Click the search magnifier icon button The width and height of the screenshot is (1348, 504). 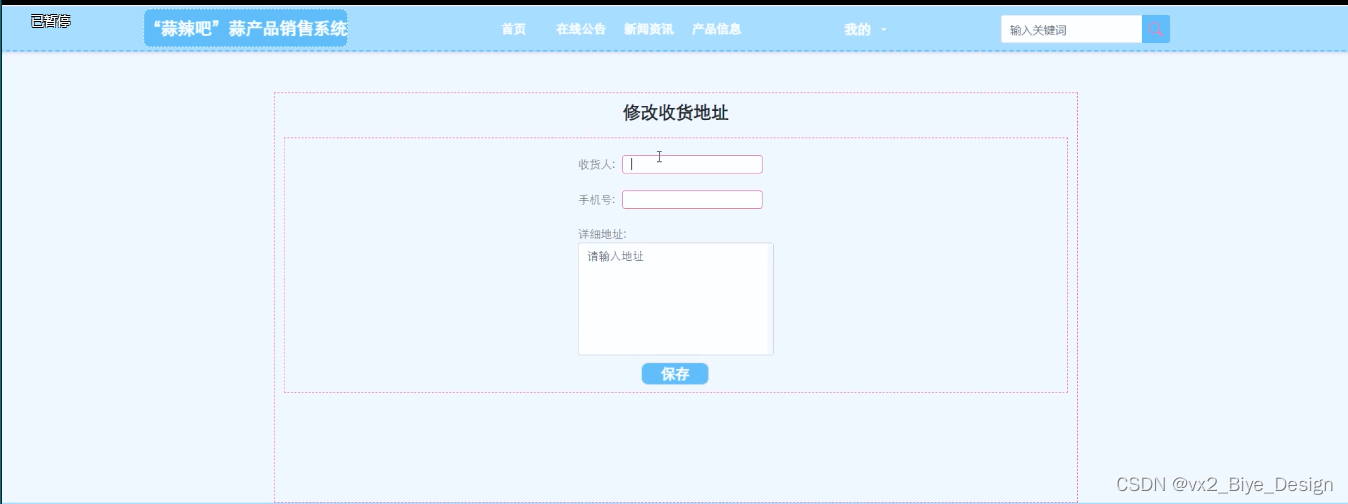[x=1156, y=29]
